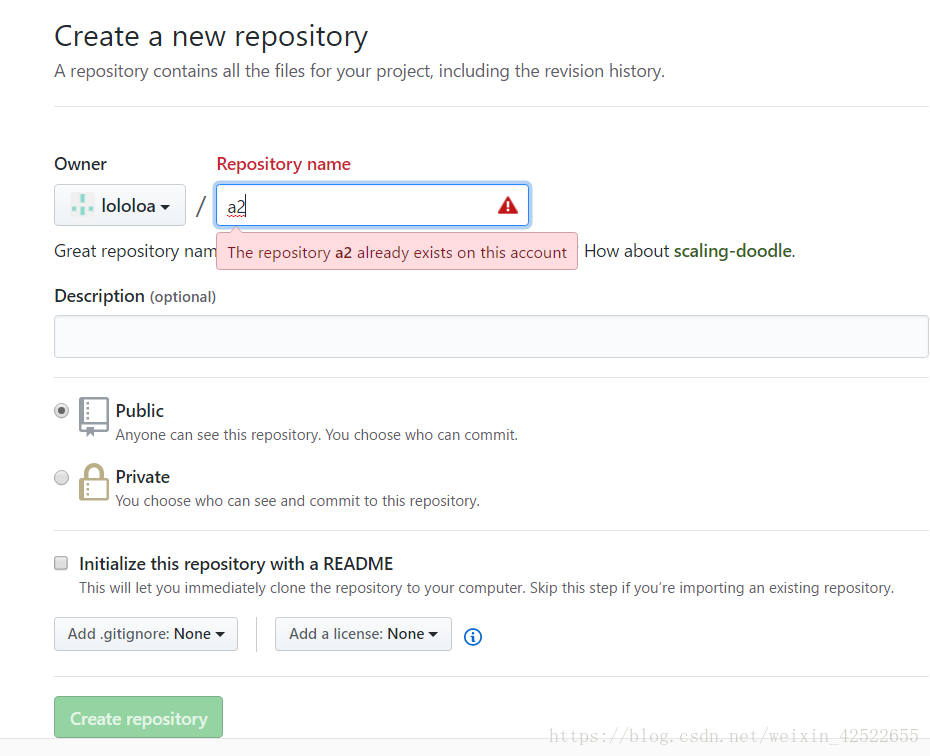Click into the Description text field
Viewport: 930px width, 756px height.
tap(491, 336)
